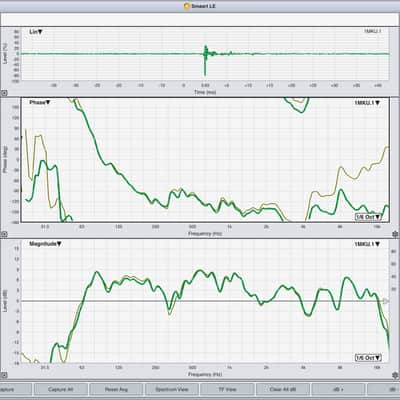Screen dimensions: 400x400
Task: Open the trace selector dropdown in Magnitude plot
Action: pyautogui.click(x=367, y=244)
